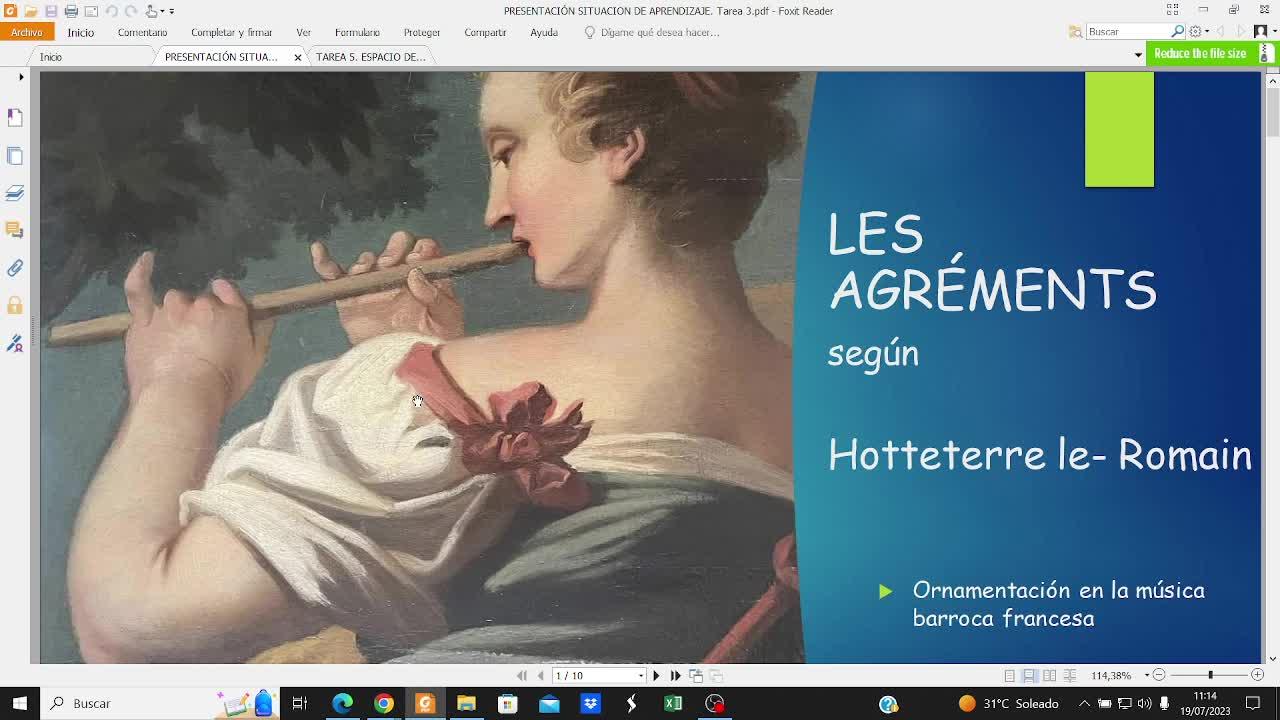Image resolution: width=1280 pixels, height=720 pixels.
Task: Jump to the last page
Action: pos(676,676)
